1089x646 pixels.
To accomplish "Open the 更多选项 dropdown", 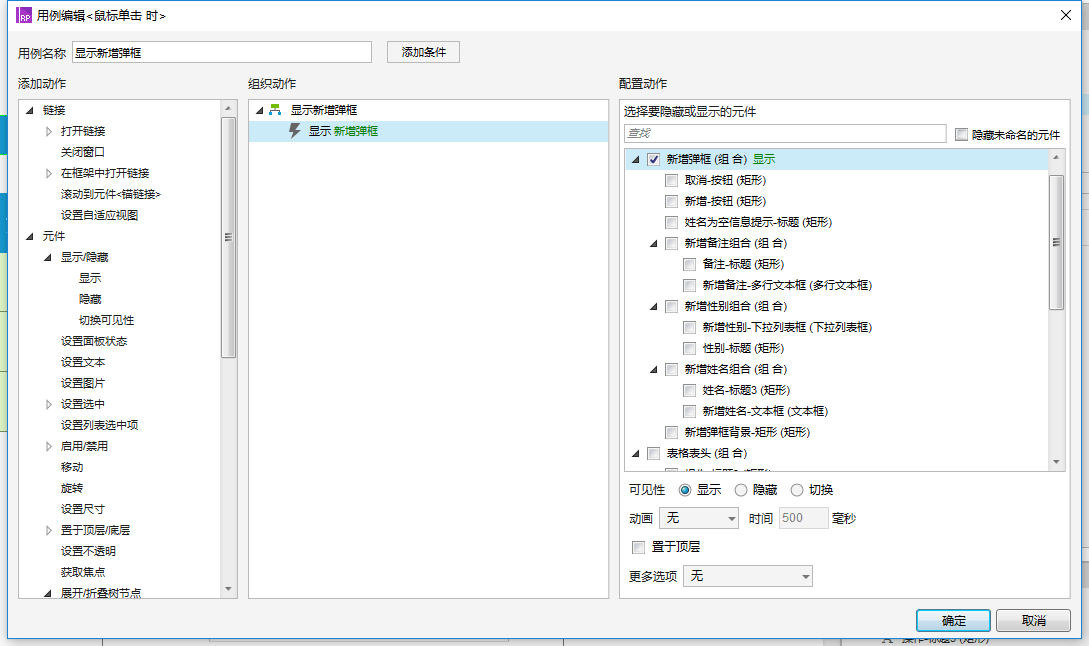I will click(748, 576).
